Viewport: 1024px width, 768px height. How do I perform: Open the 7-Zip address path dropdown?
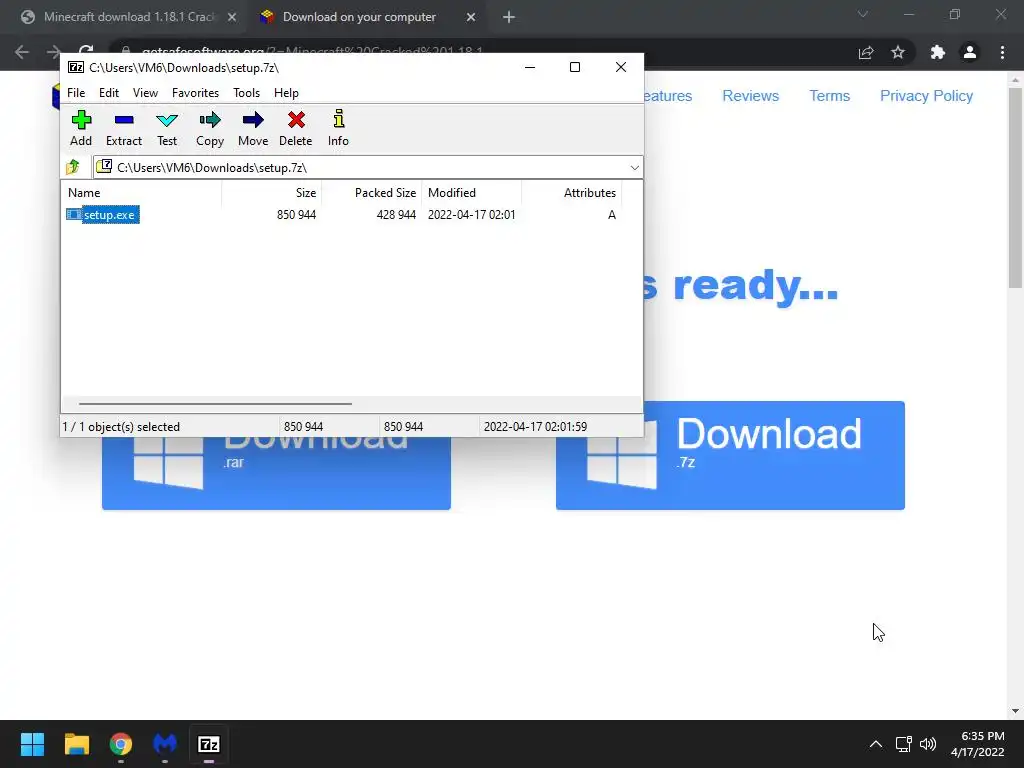point(634,168)
